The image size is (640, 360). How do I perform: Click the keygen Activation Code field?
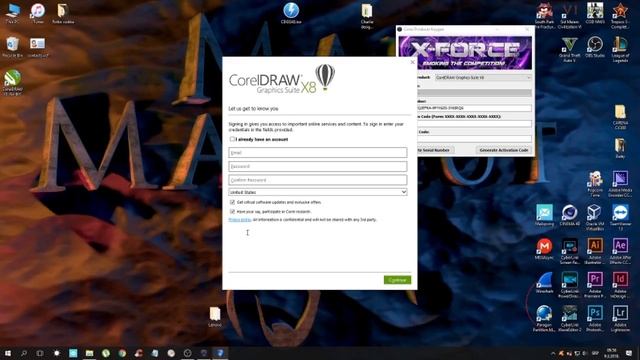point(474,139)
